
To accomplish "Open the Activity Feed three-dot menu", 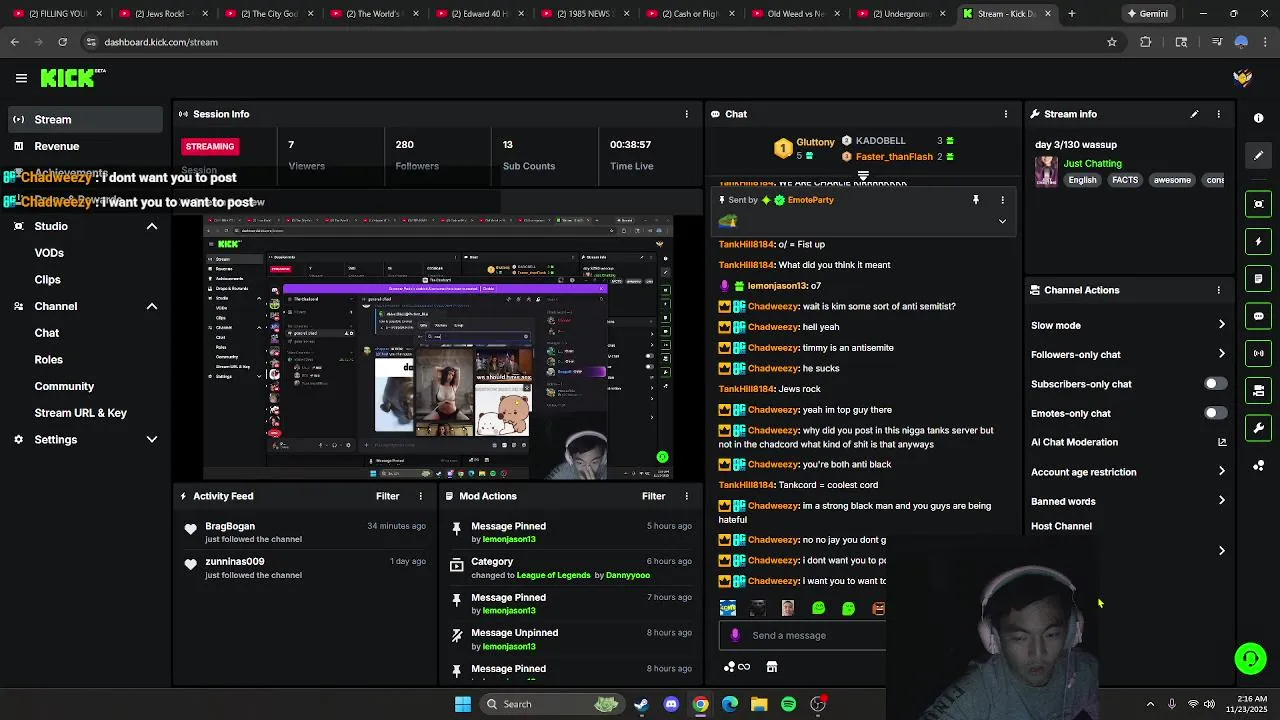I will pyautogui.click(x=420, y=496).
